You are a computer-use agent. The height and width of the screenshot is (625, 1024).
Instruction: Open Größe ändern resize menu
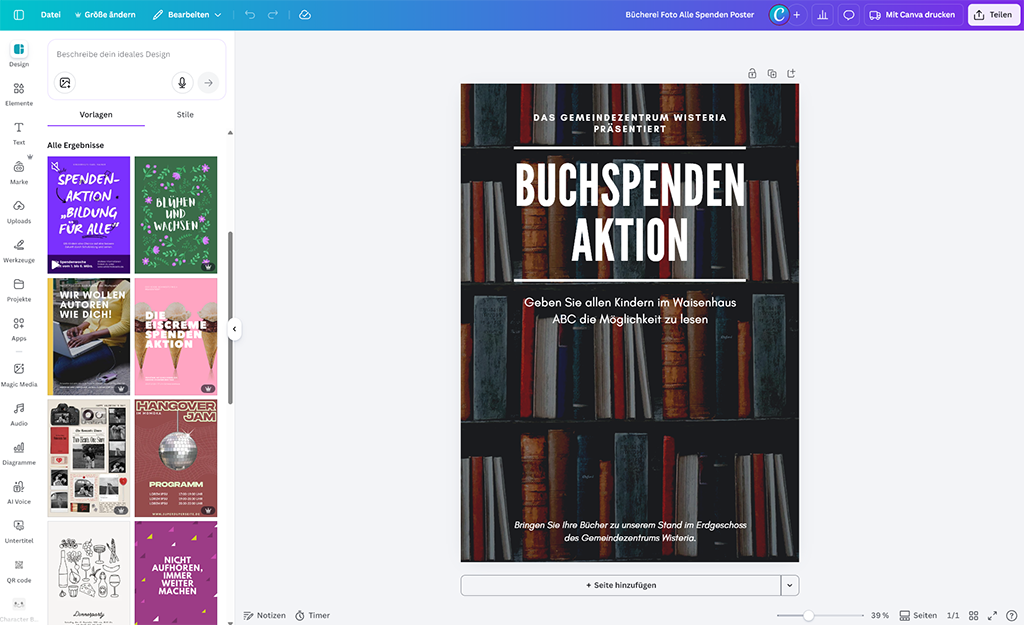[x=104, y=14]
